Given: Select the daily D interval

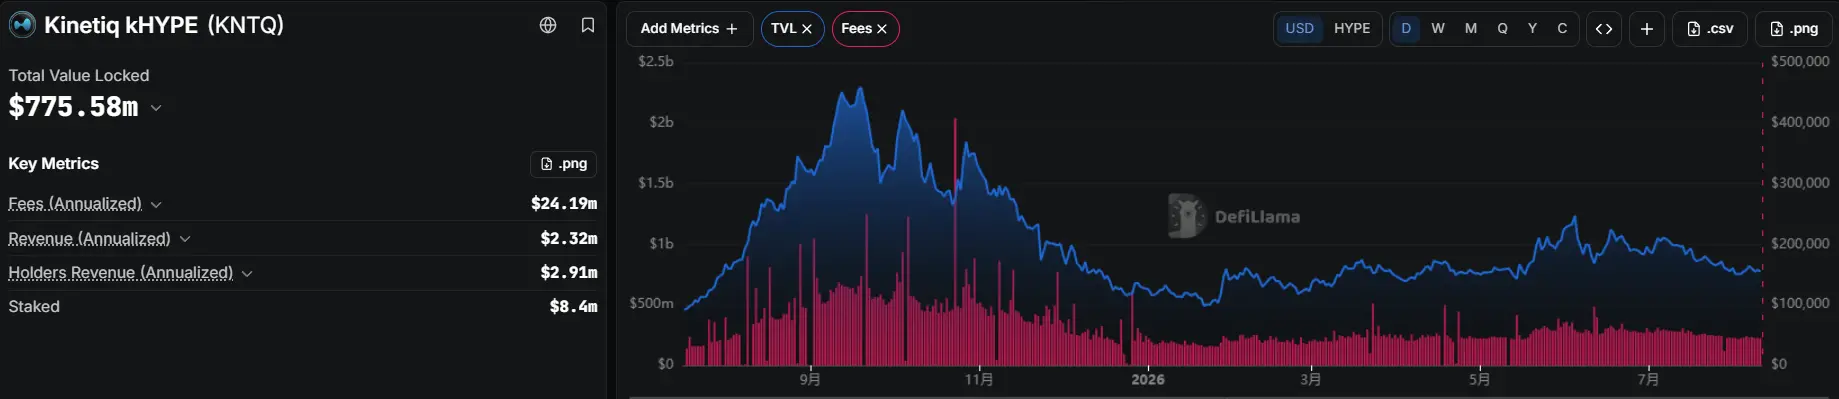Looking at the screenshot, I should [x=1406, y=28].
